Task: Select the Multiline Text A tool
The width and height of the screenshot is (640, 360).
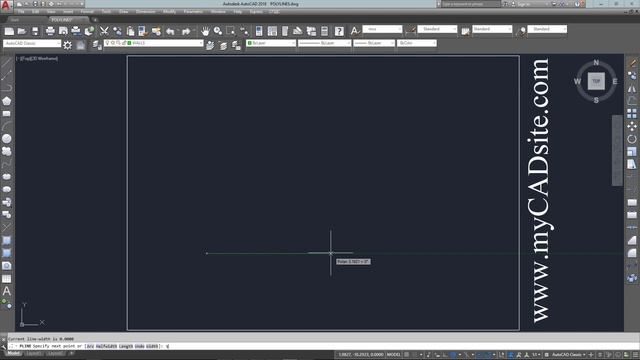Action: 7,291
